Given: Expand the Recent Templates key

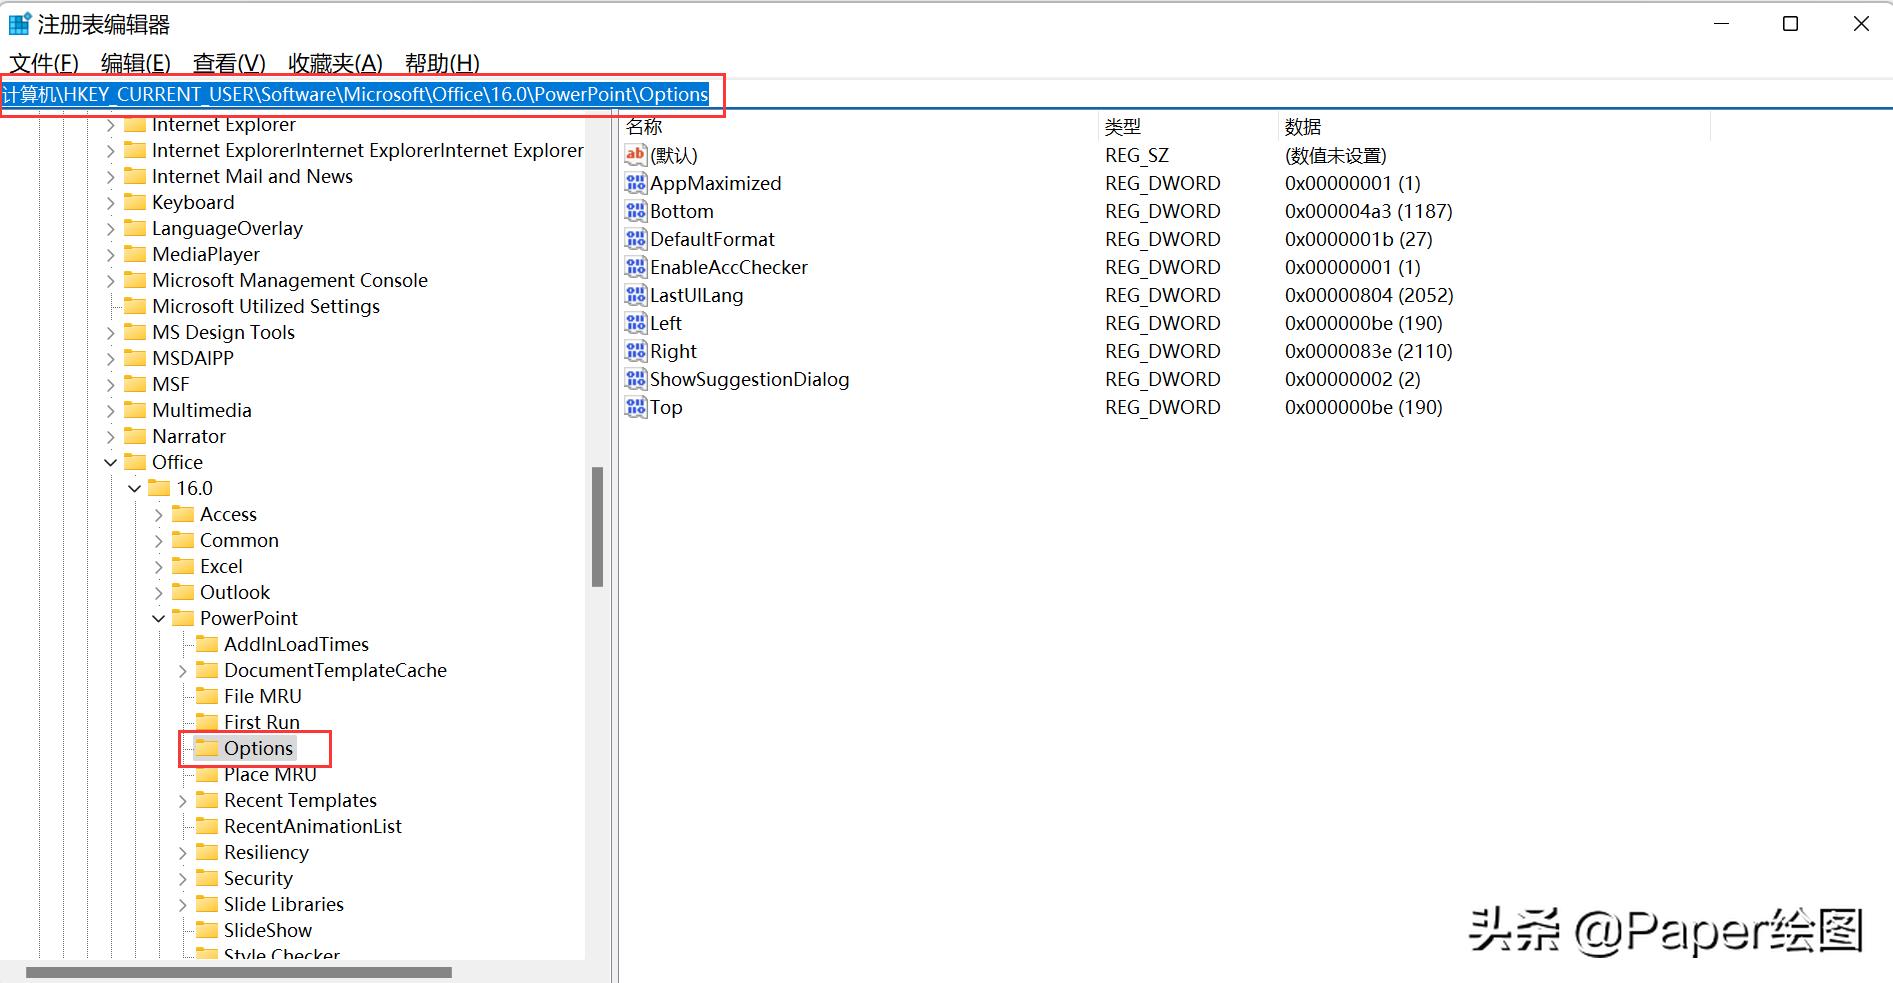Looking at the screenshot, I should click(182, 800).
